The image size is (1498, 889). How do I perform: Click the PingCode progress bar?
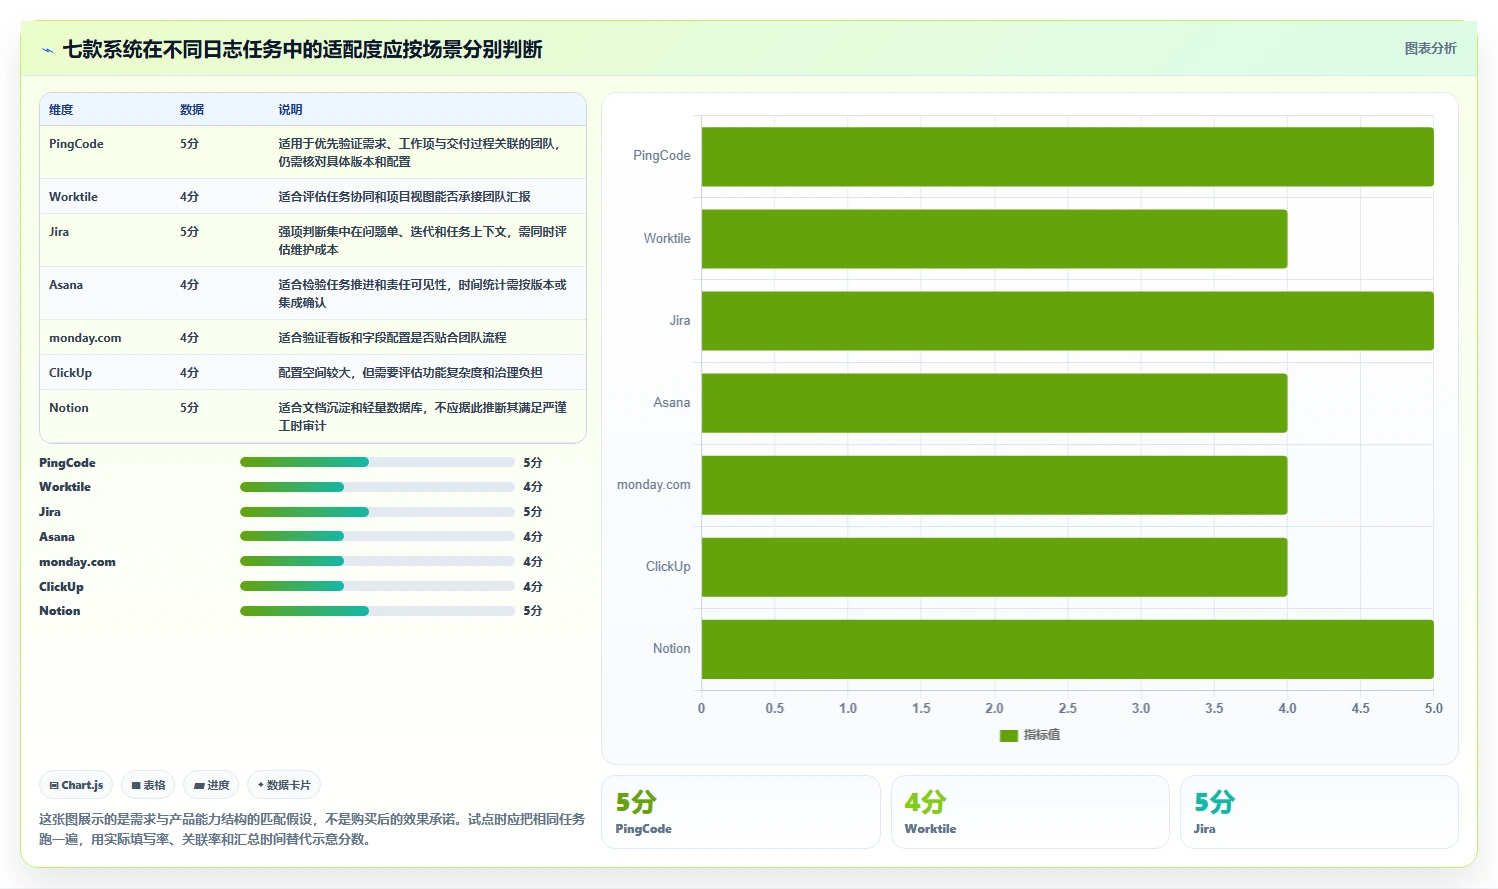click(377, 462)
